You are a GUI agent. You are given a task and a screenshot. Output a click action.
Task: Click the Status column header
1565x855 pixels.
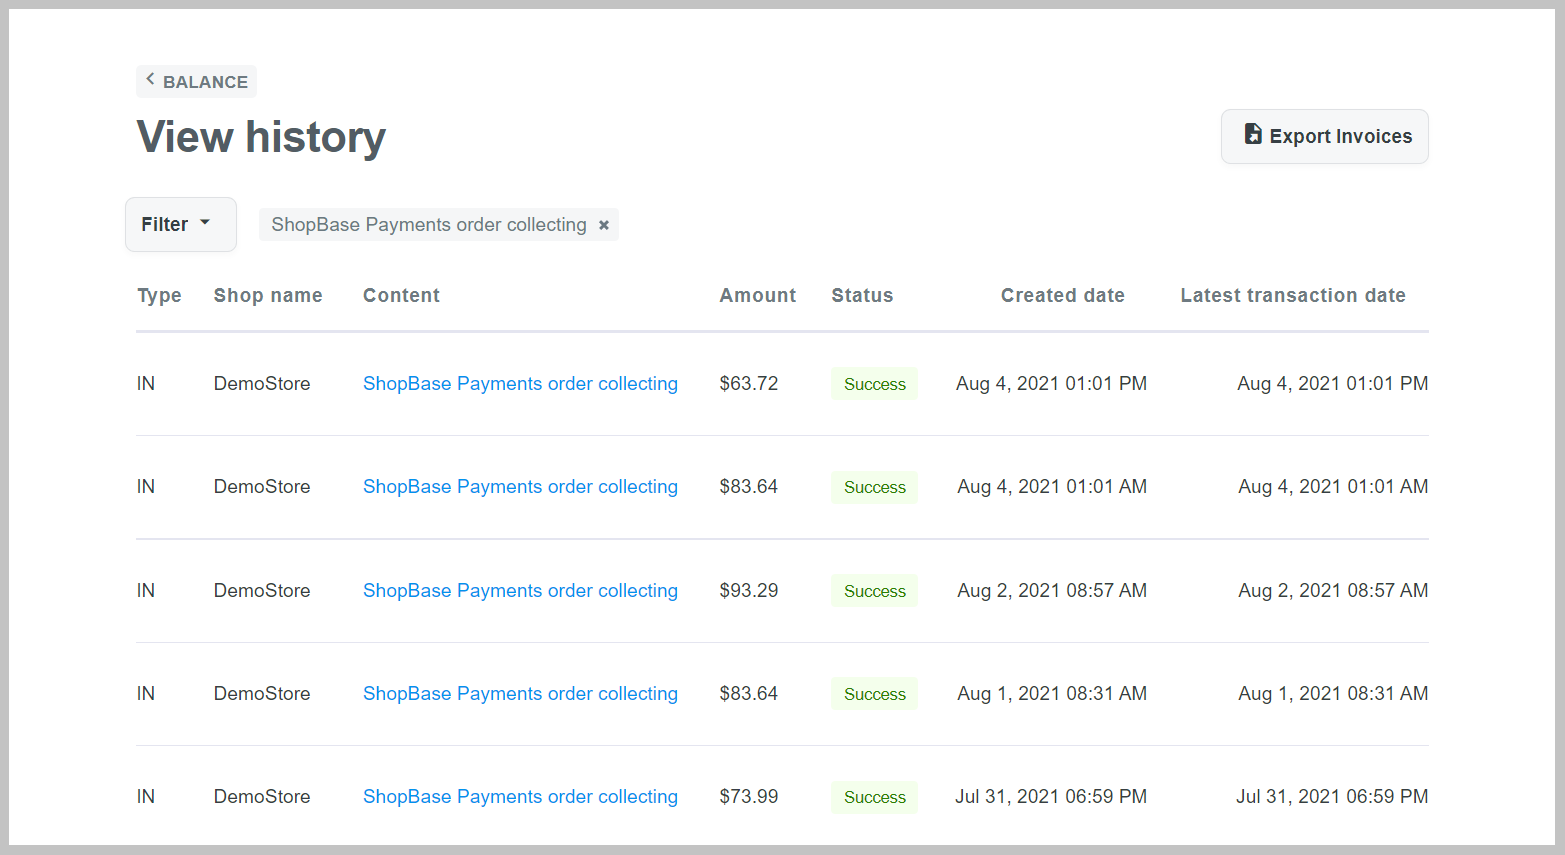point(862,295)
